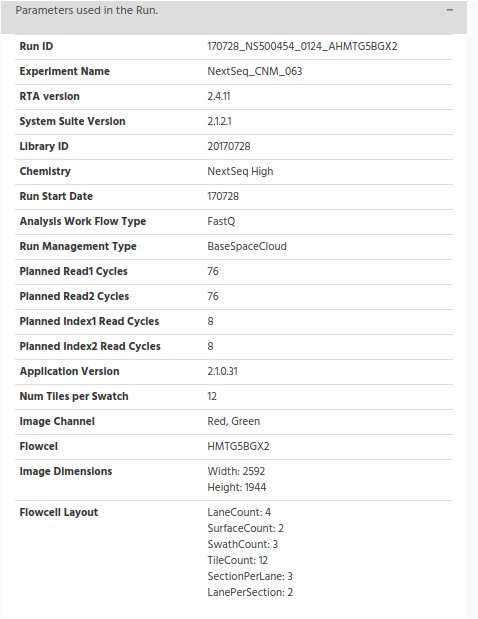Click the LaneCount: 4 entry in Flowcell Layout
The height and width of the screenshot is (619, 478).
[x=239, y=512]
